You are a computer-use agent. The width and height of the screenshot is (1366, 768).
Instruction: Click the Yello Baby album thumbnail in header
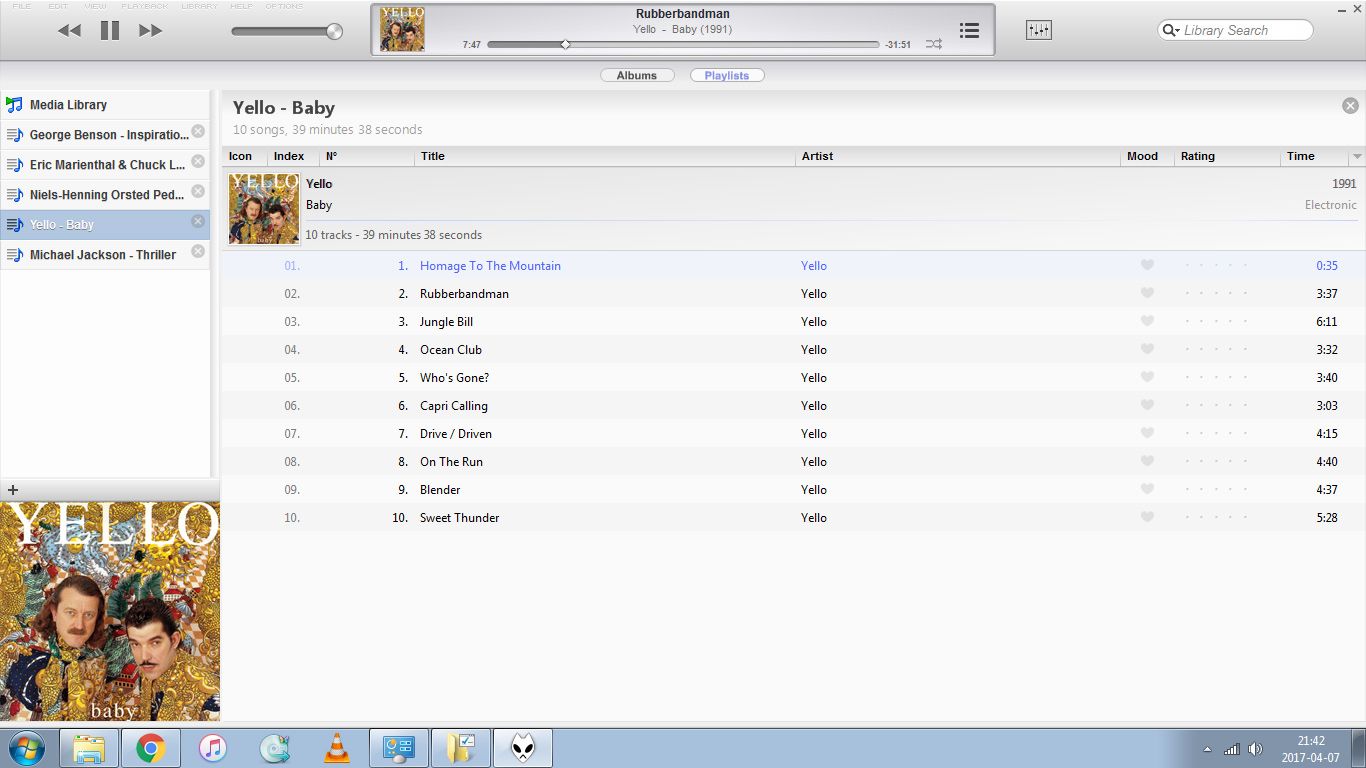pyautogui.click(x=264, y=208)
